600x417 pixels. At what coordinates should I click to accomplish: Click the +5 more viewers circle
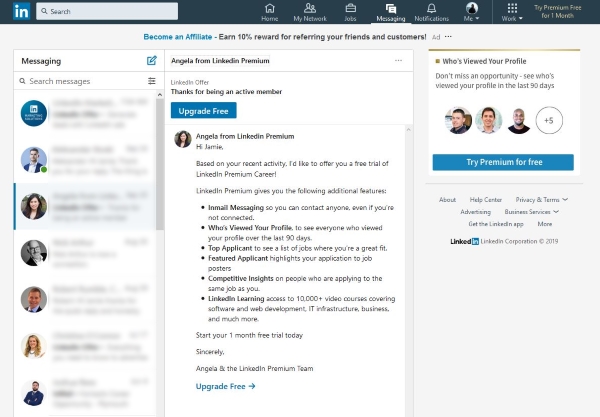point(549,121)
